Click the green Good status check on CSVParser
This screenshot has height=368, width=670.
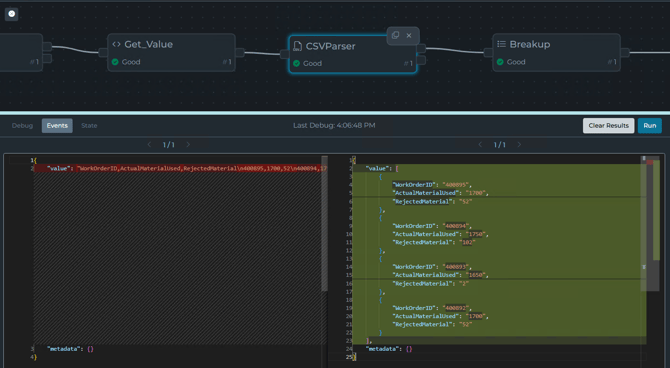coord(297,63)
